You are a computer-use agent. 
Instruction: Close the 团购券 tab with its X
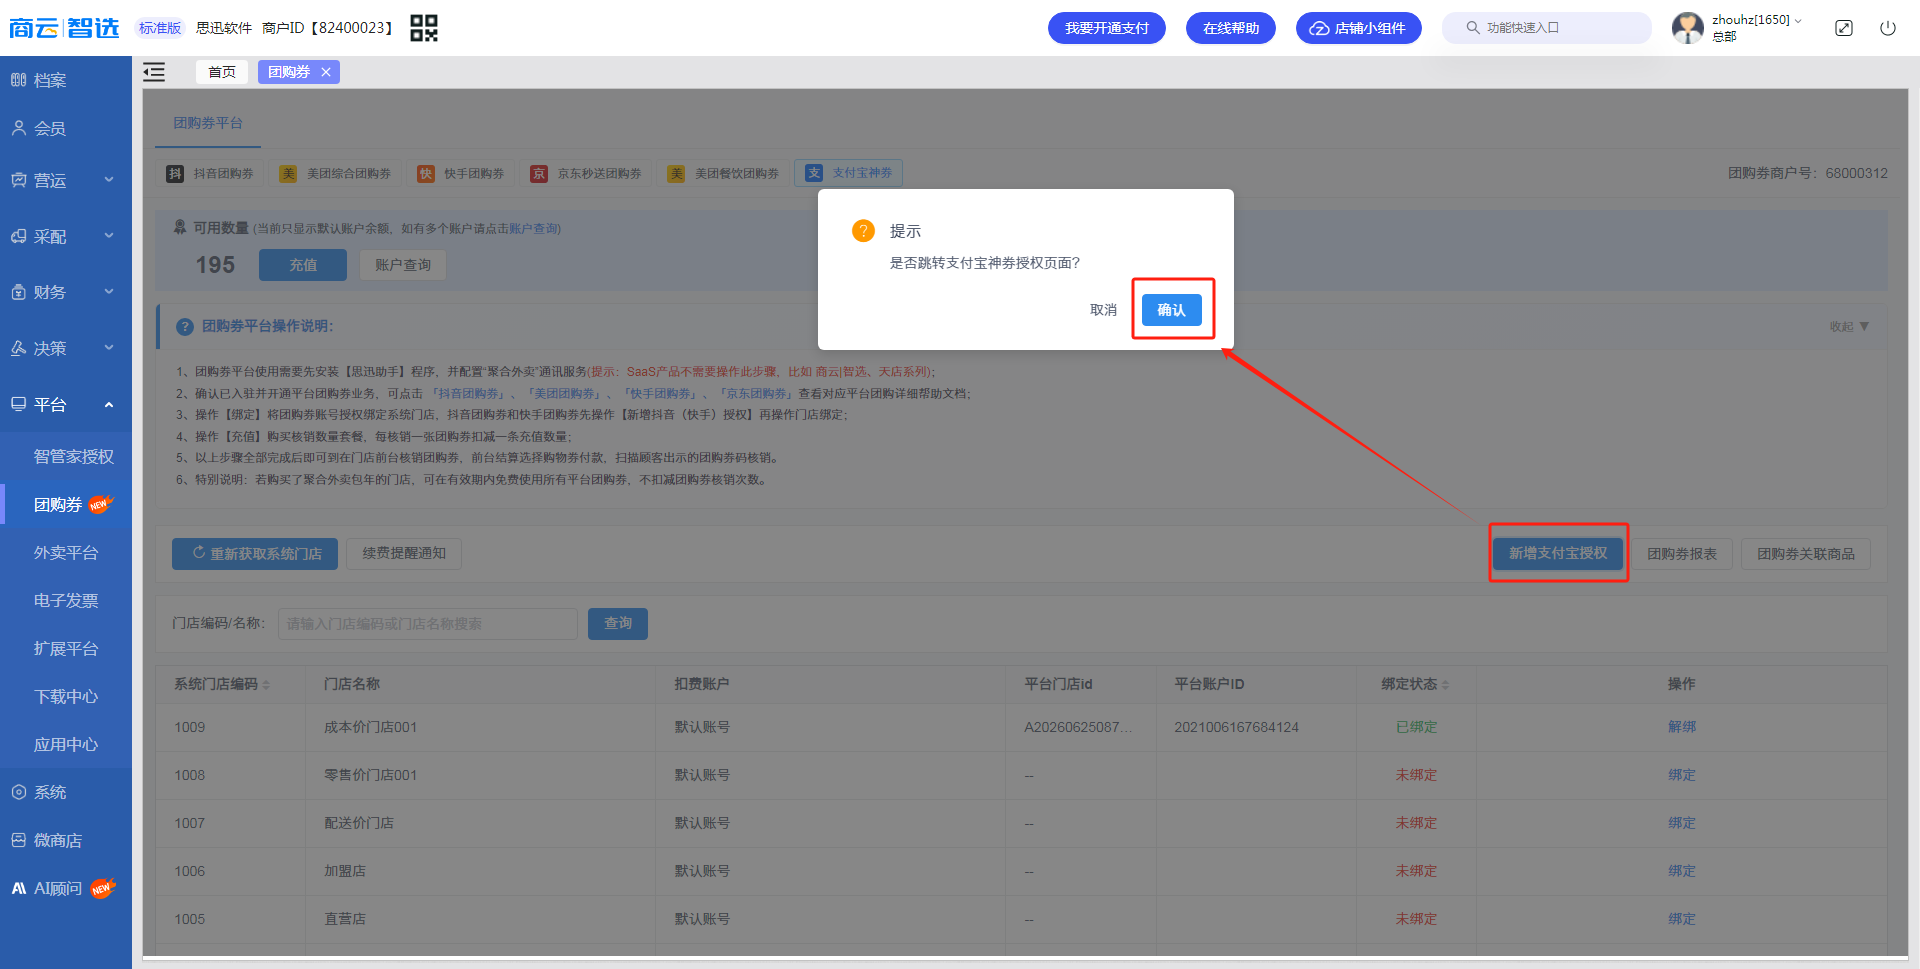point(326,72)
